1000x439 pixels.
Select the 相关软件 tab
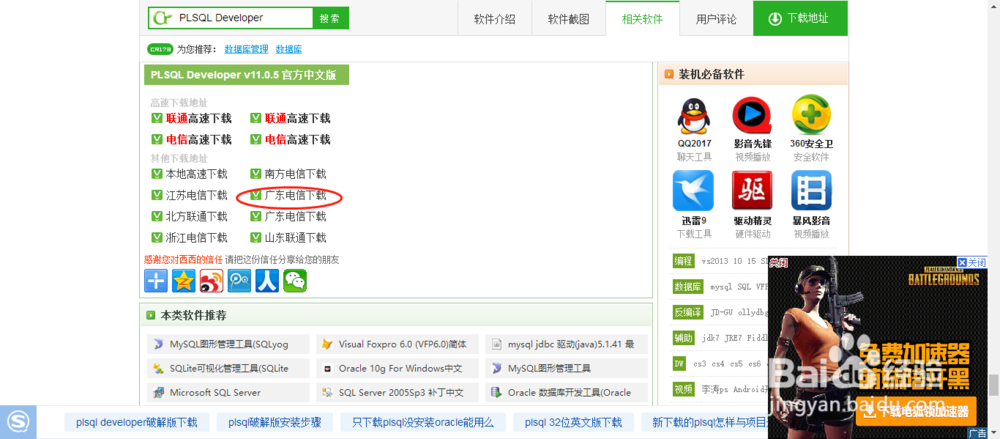tap(642, 19)
